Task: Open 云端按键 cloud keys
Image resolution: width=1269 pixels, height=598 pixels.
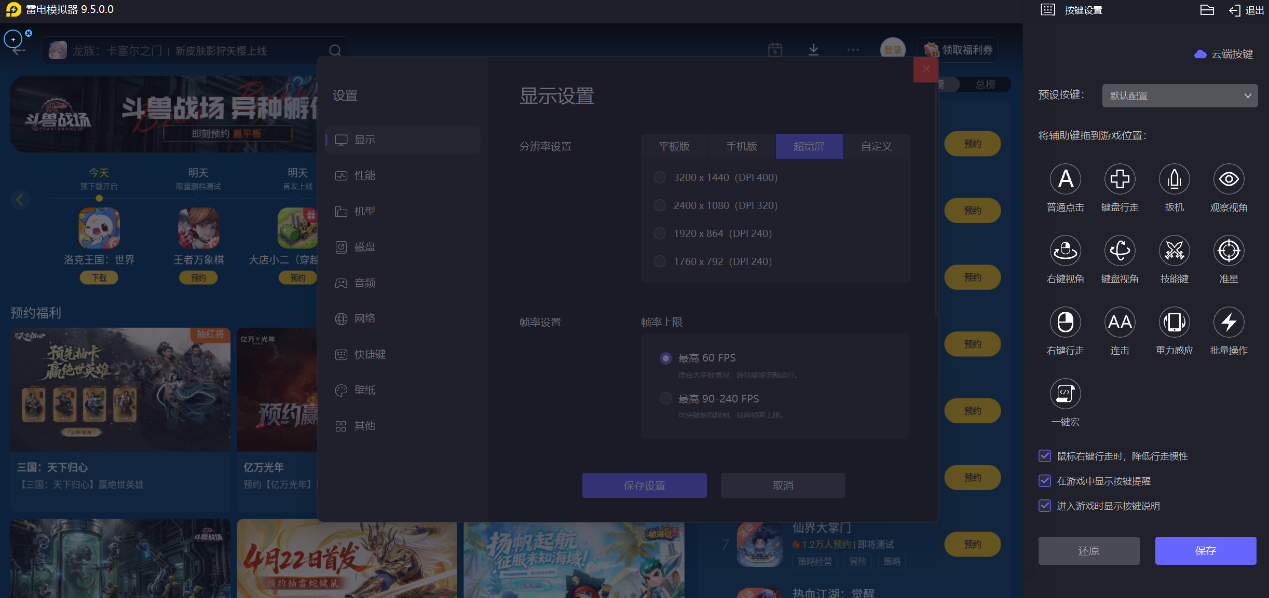Action: (1224, 54)
